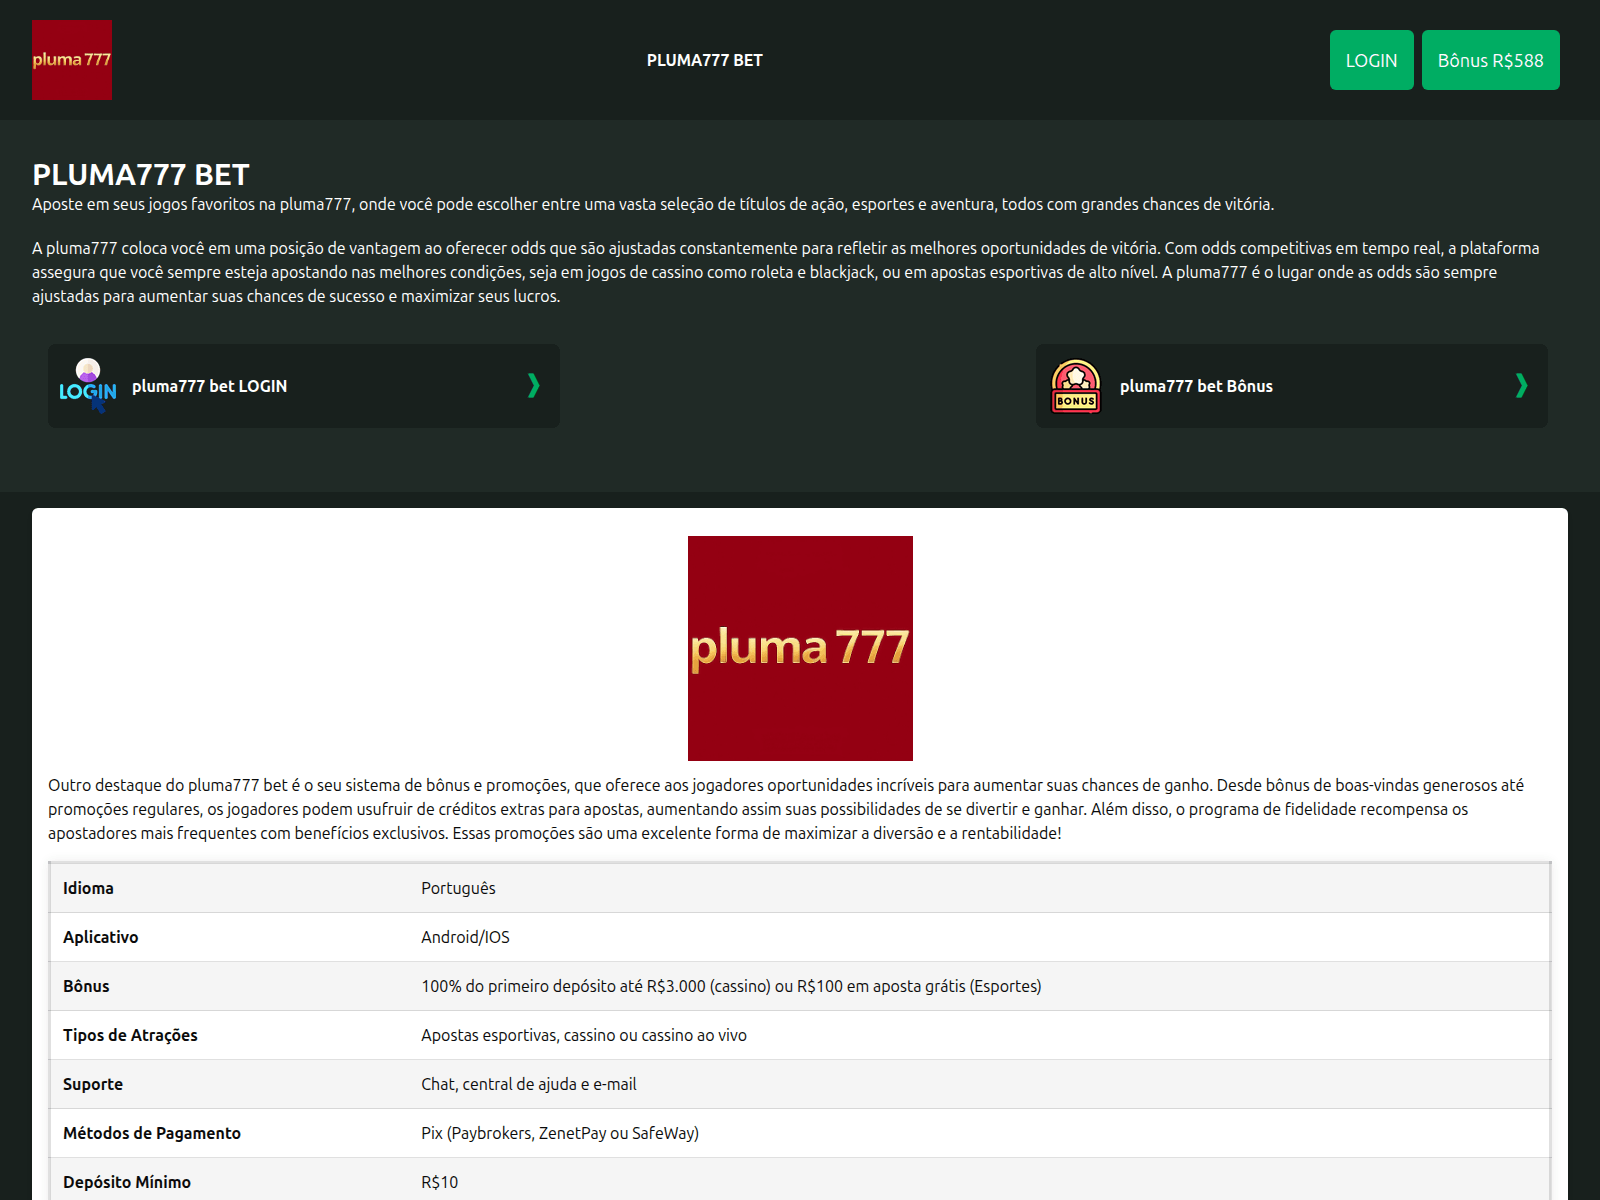Click the large pluma 777 image

[800, 648]
